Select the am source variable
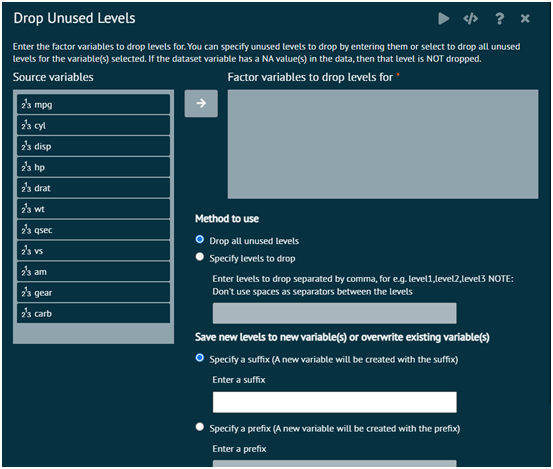553x469 pixels. coord(93,272)
